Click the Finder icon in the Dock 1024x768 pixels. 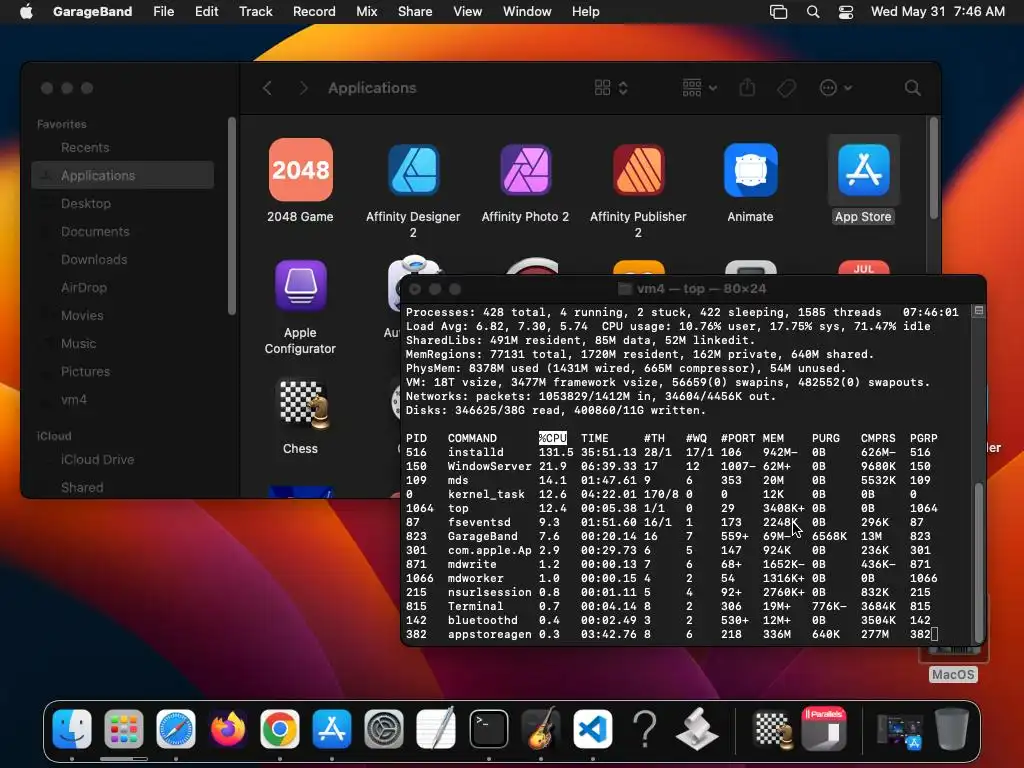pos(72,729)
